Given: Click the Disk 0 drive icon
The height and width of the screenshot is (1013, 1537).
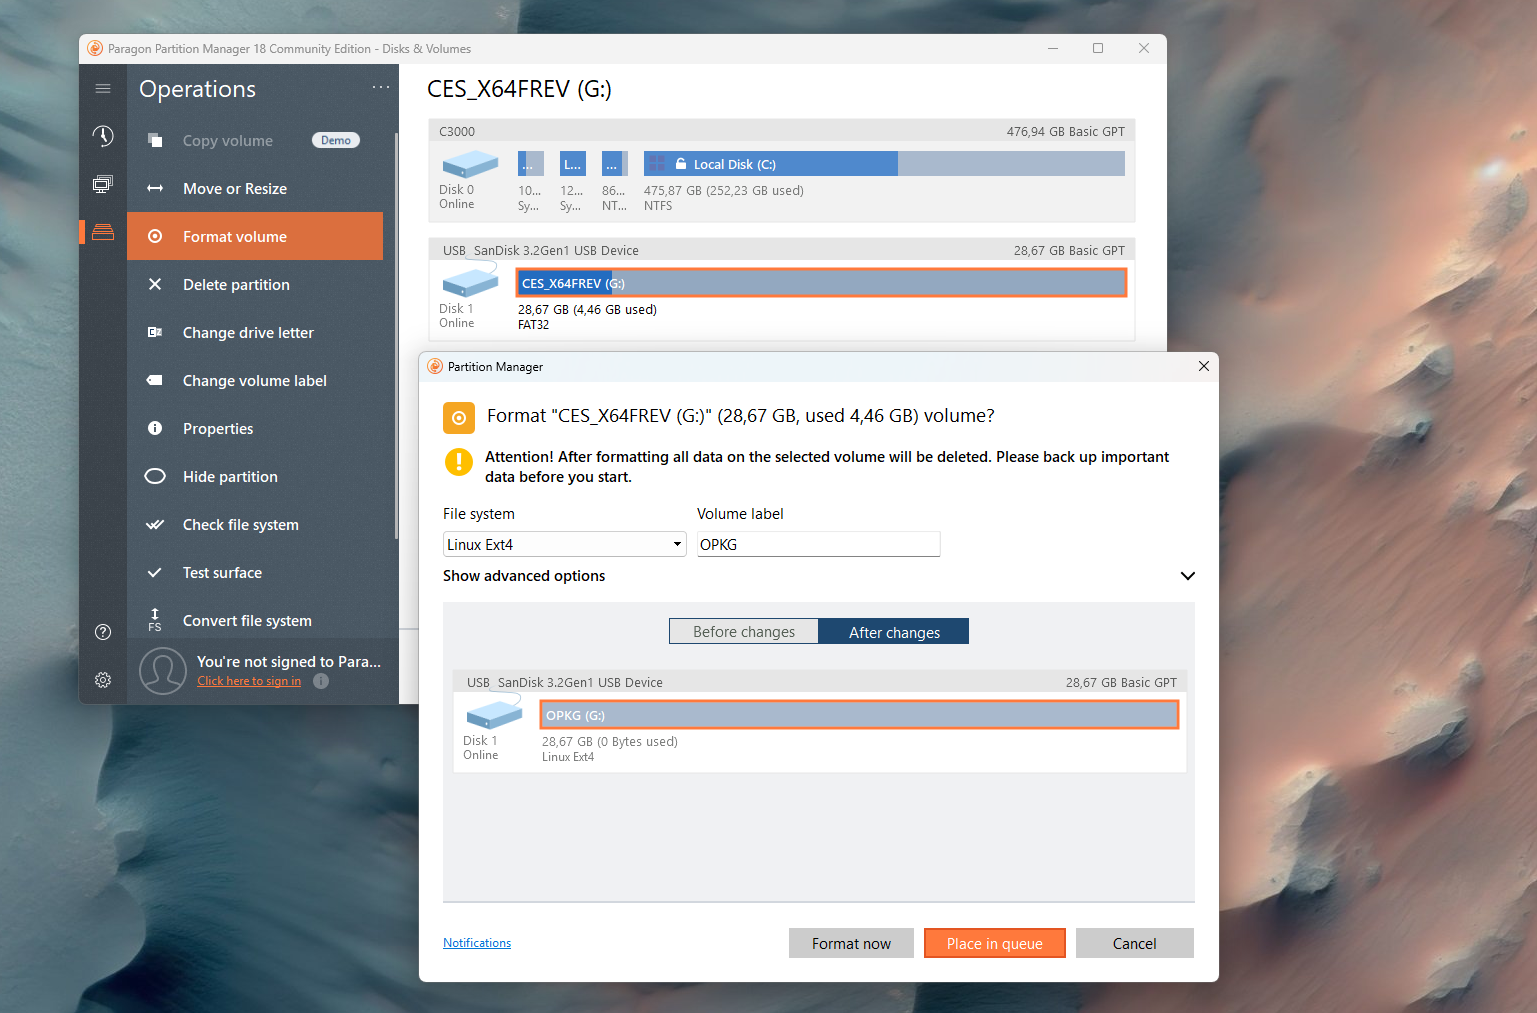Looking at the screenshot, I should pyautogui.click(x=470, y=164).
